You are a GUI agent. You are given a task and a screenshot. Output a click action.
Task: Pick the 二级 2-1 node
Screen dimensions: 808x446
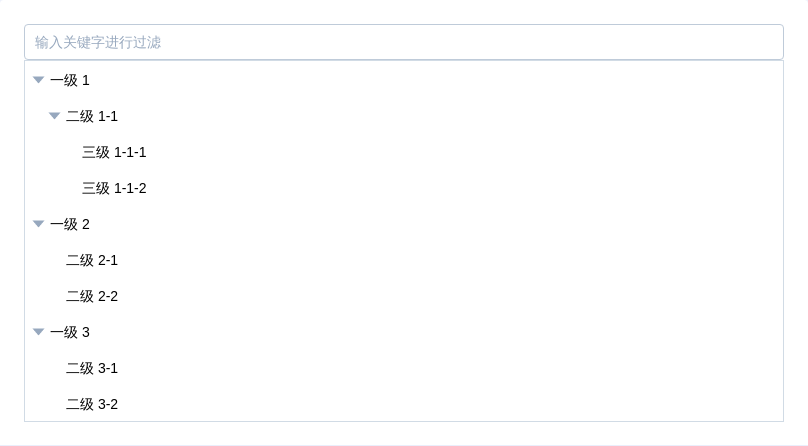click(x=92, y=260)
